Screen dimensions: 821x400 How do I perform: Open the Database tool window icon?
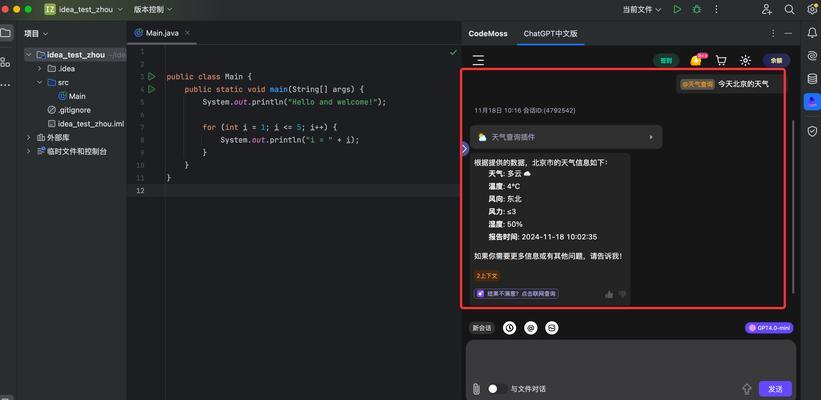pos(812,79)
